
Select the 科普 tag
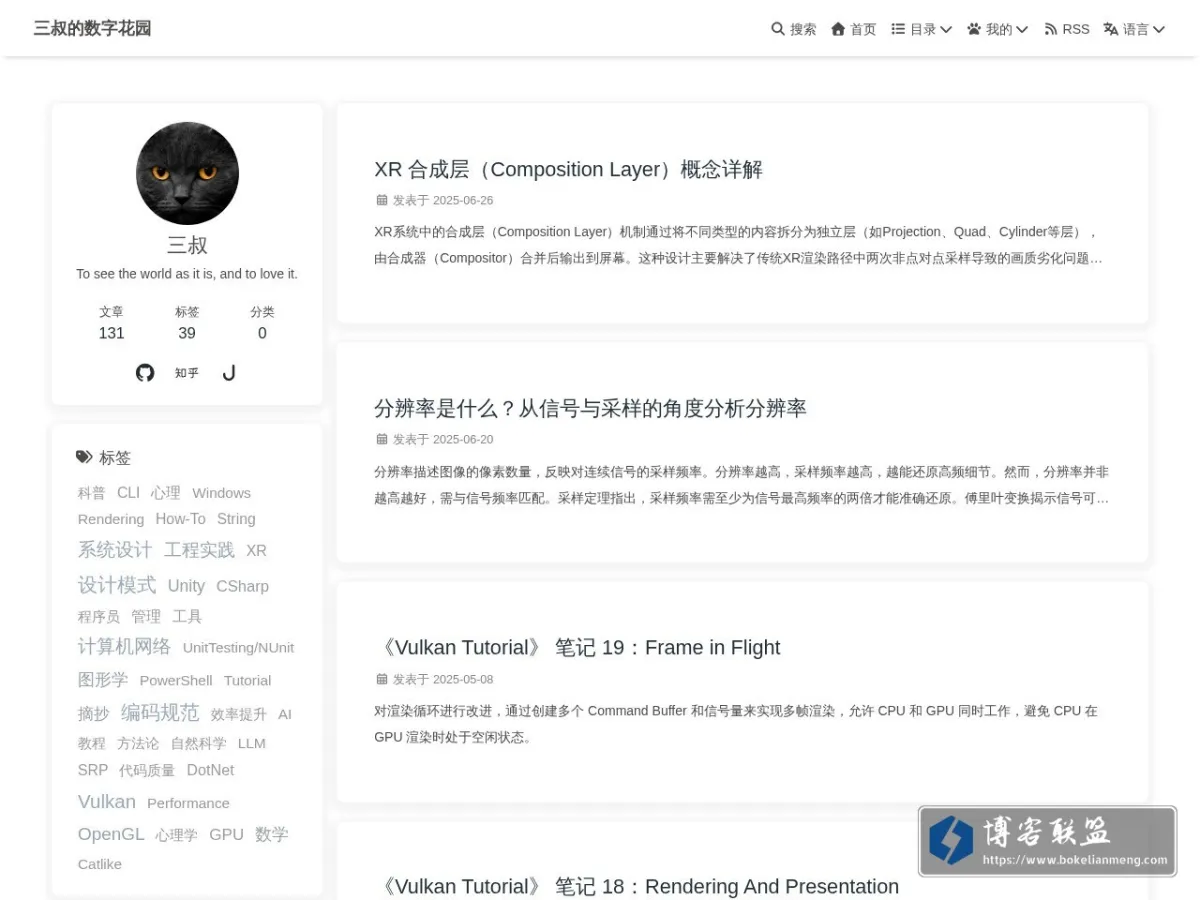(91, 493)
